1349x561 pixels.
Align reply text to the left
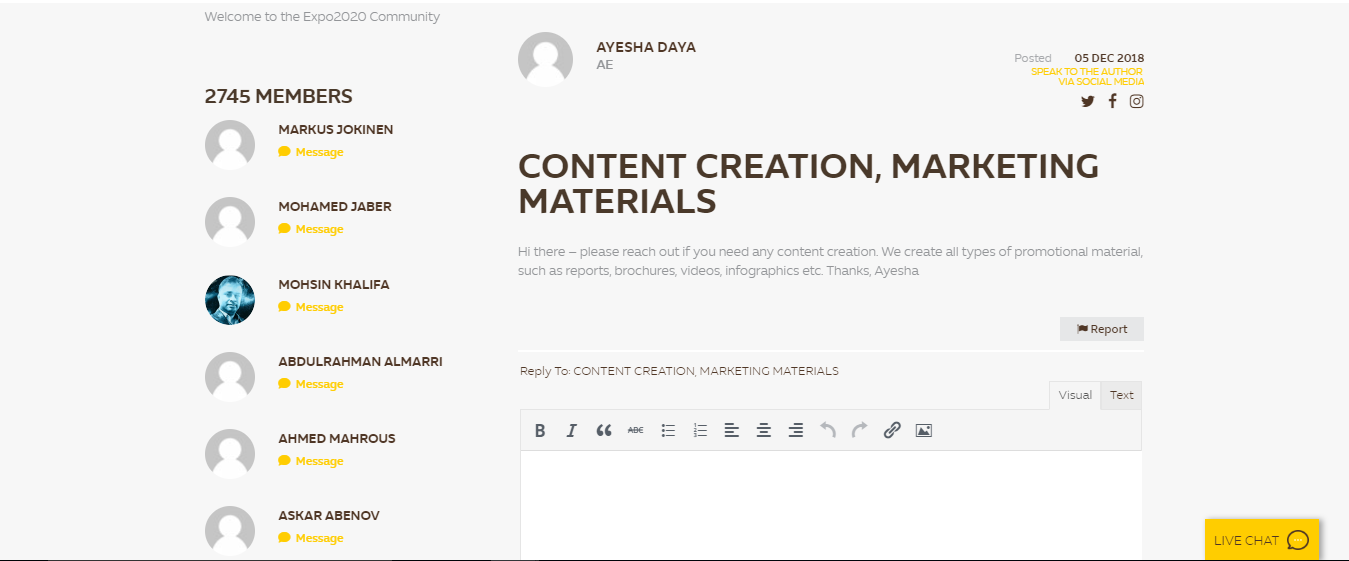[732, 431]
